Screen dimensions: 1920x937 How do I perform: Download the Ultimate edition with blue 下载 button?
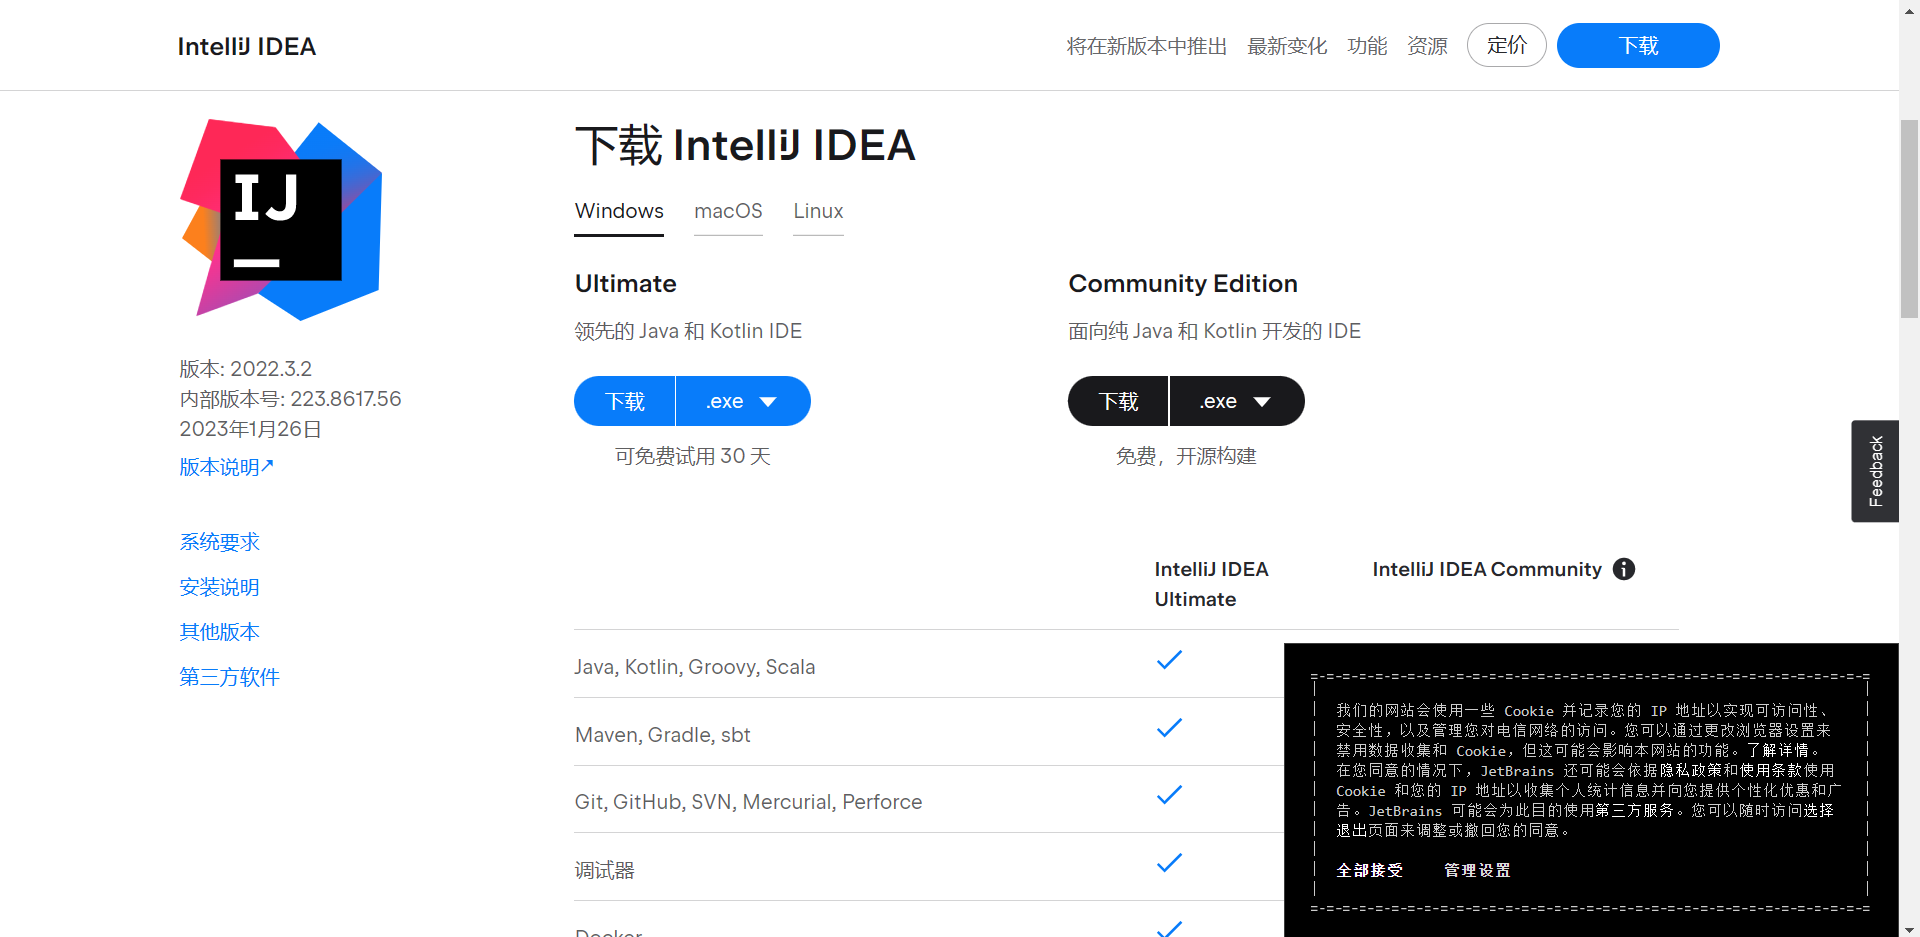(x=625, y=401)
